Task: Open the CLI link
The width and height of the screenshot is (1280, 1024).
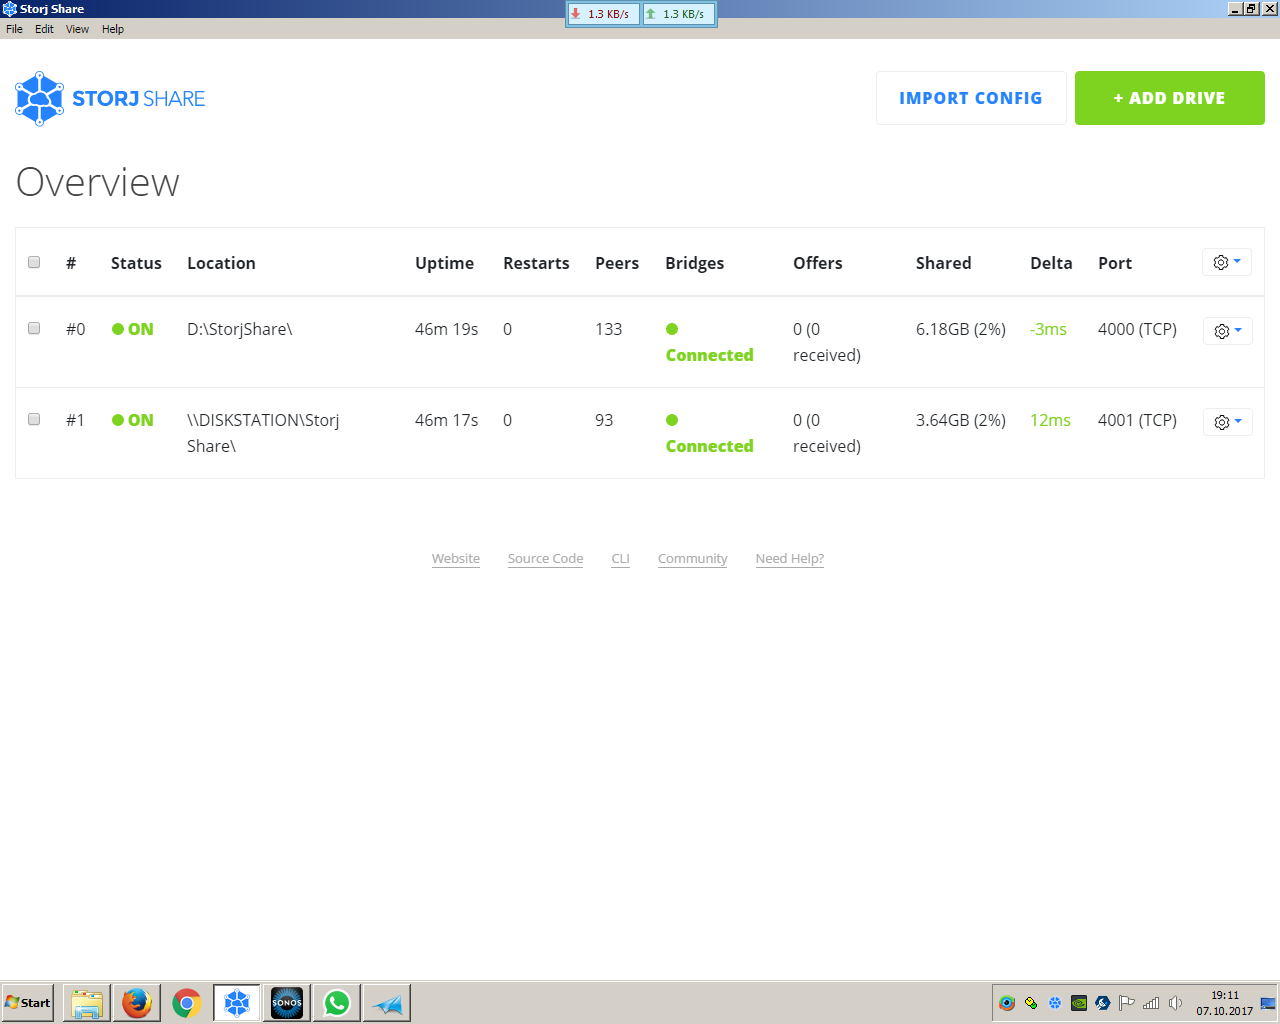Action: 621,559
